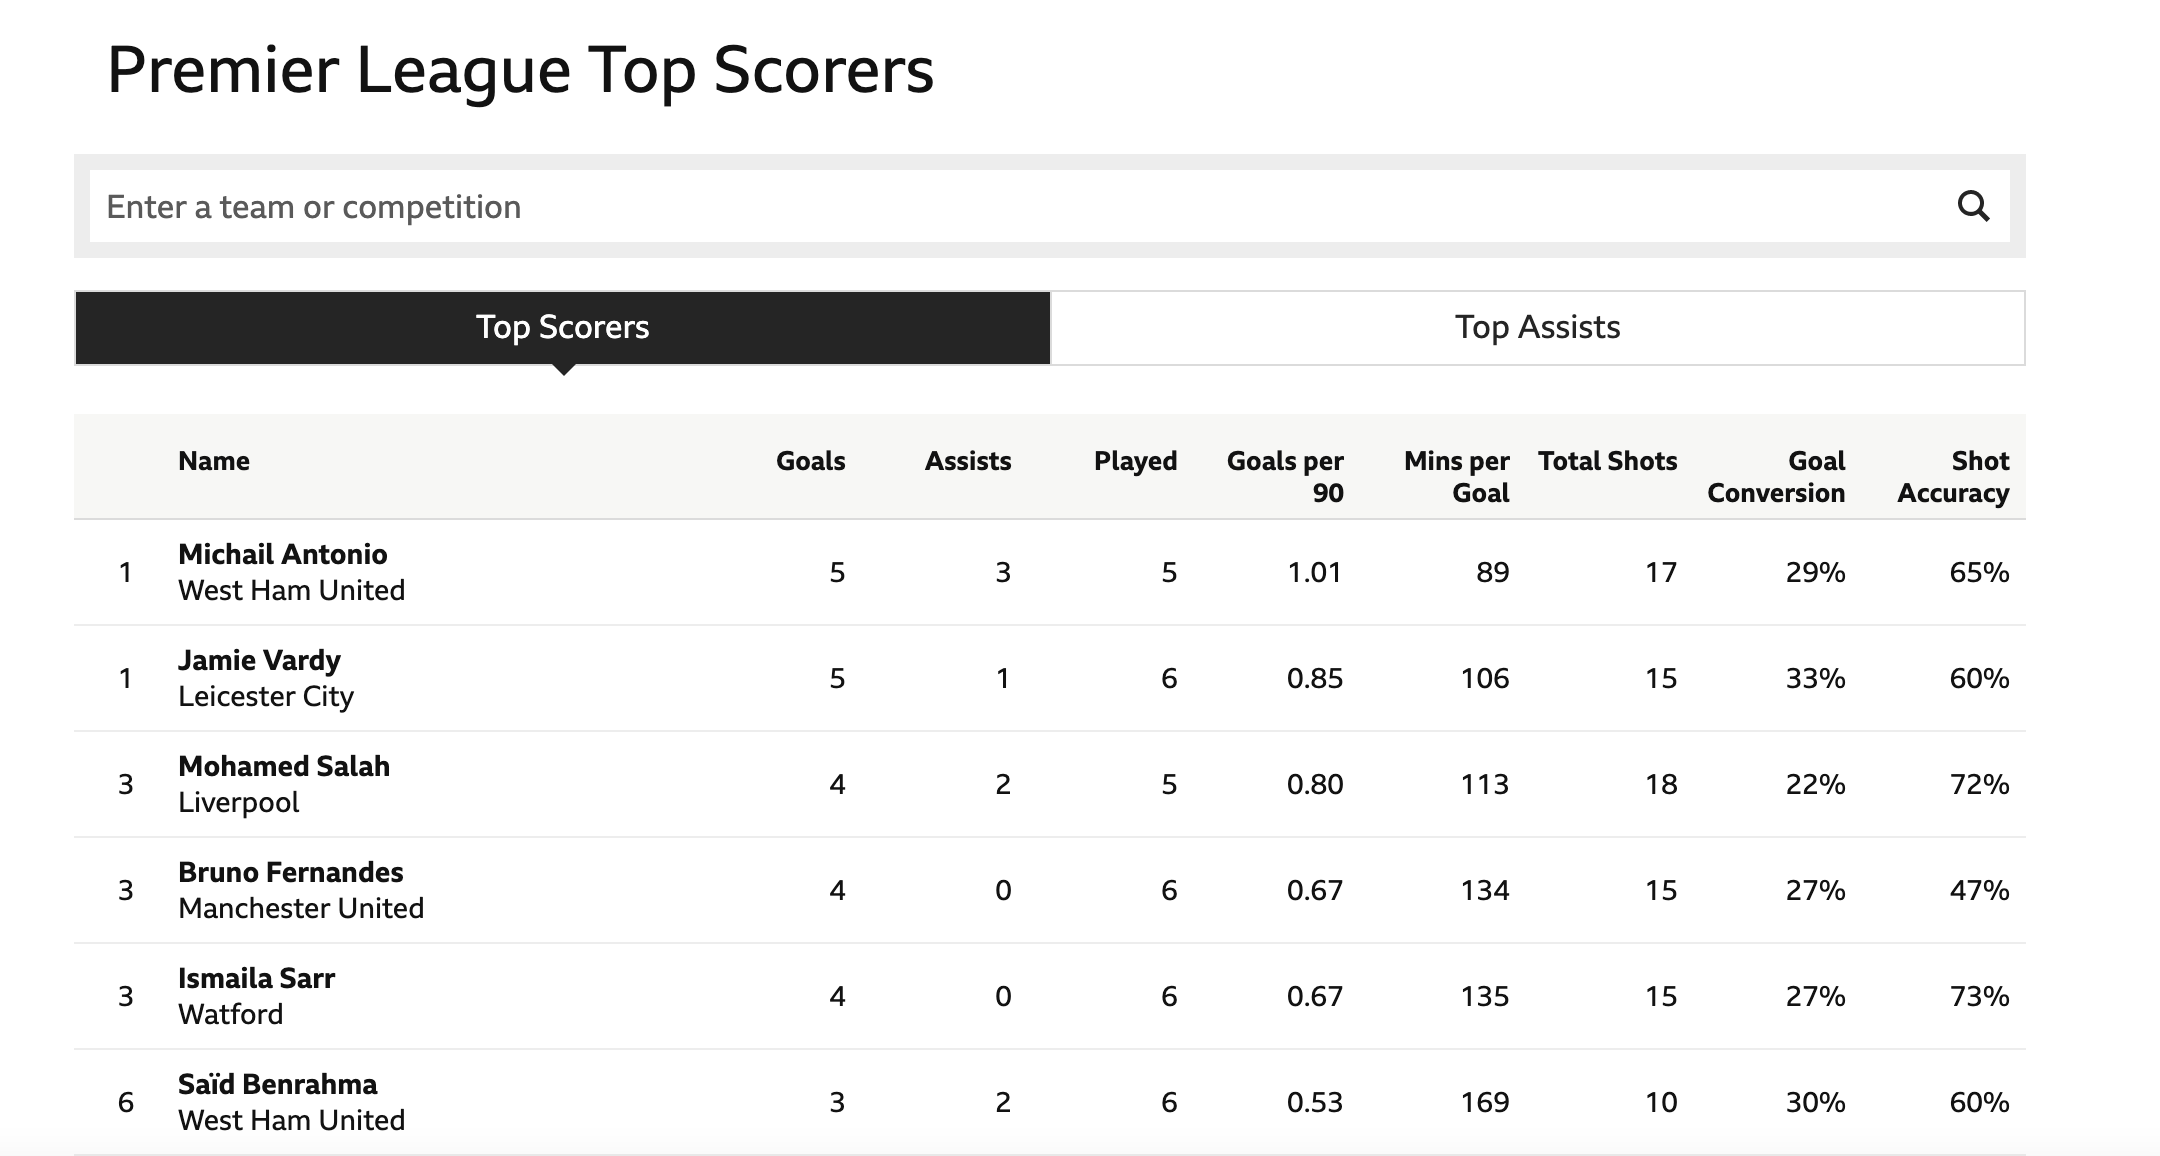This screenshot has width=2160, height=1156.
Task: Open Jamie Vardy player link
Action: 259,660
